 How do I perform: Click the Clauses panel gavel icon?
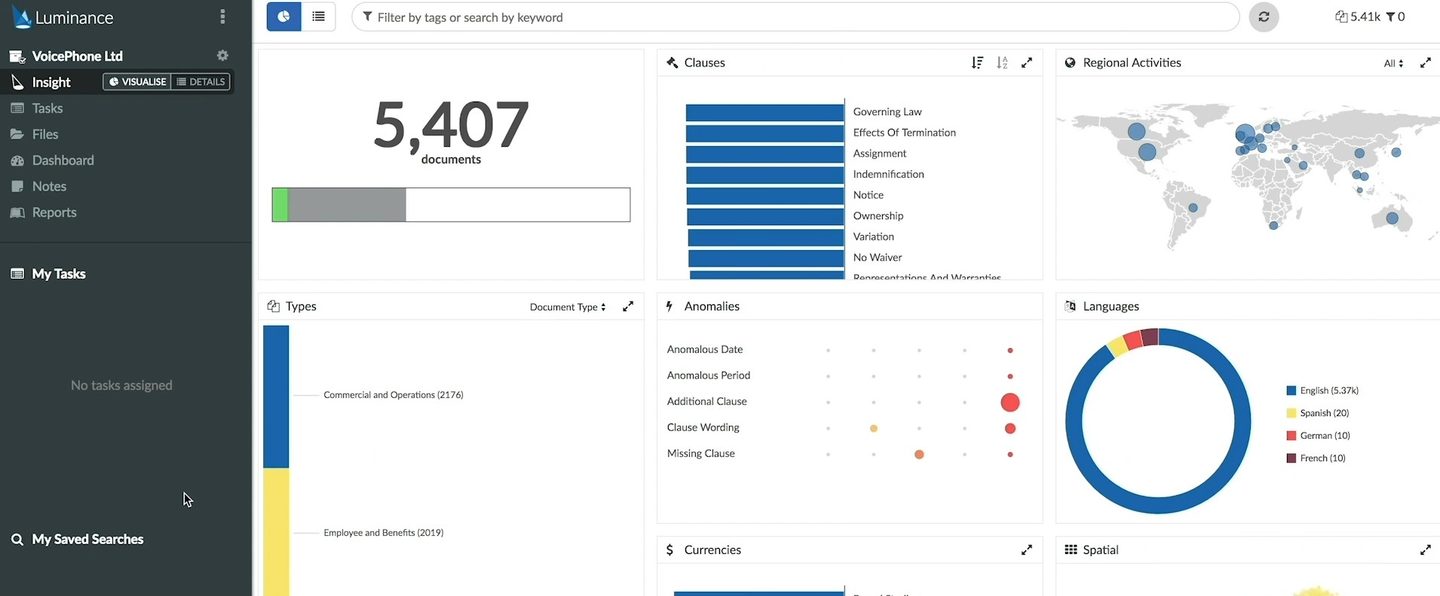point(672,62)
